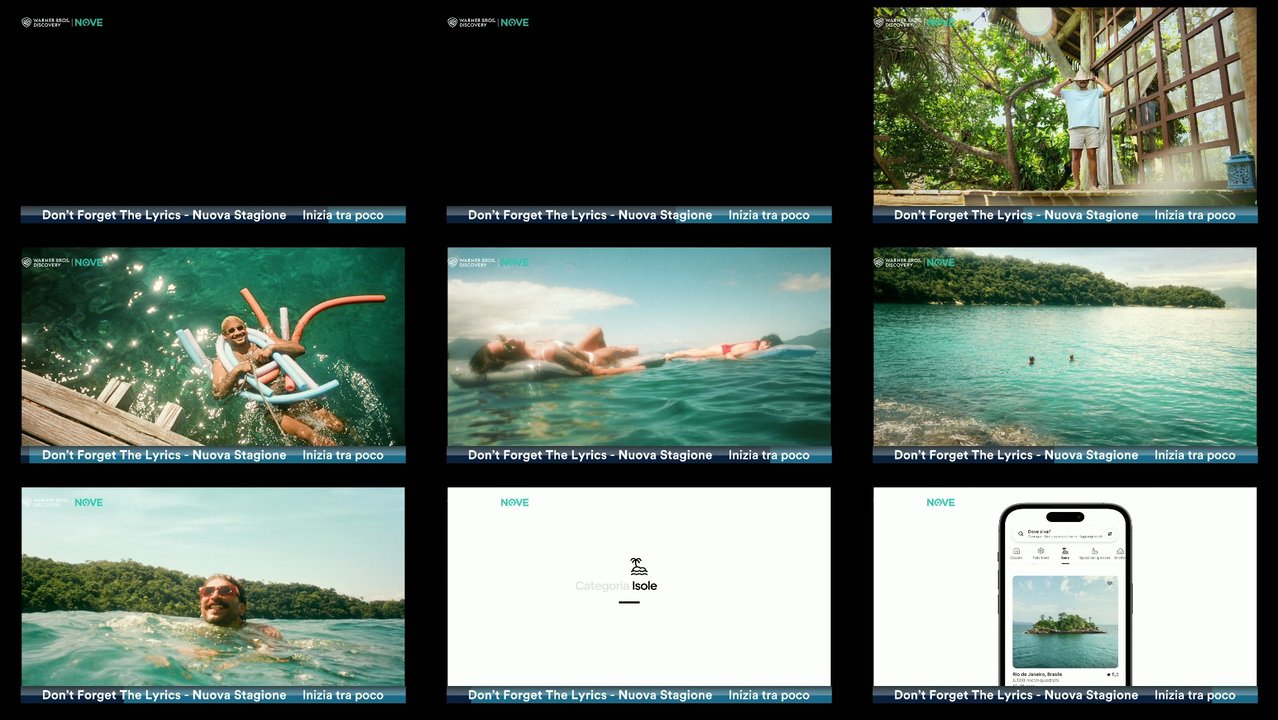Select the frame of swimmer wearing red sunglasses
The width and height of the screenshot is (1278, 720).
point(213,587)
